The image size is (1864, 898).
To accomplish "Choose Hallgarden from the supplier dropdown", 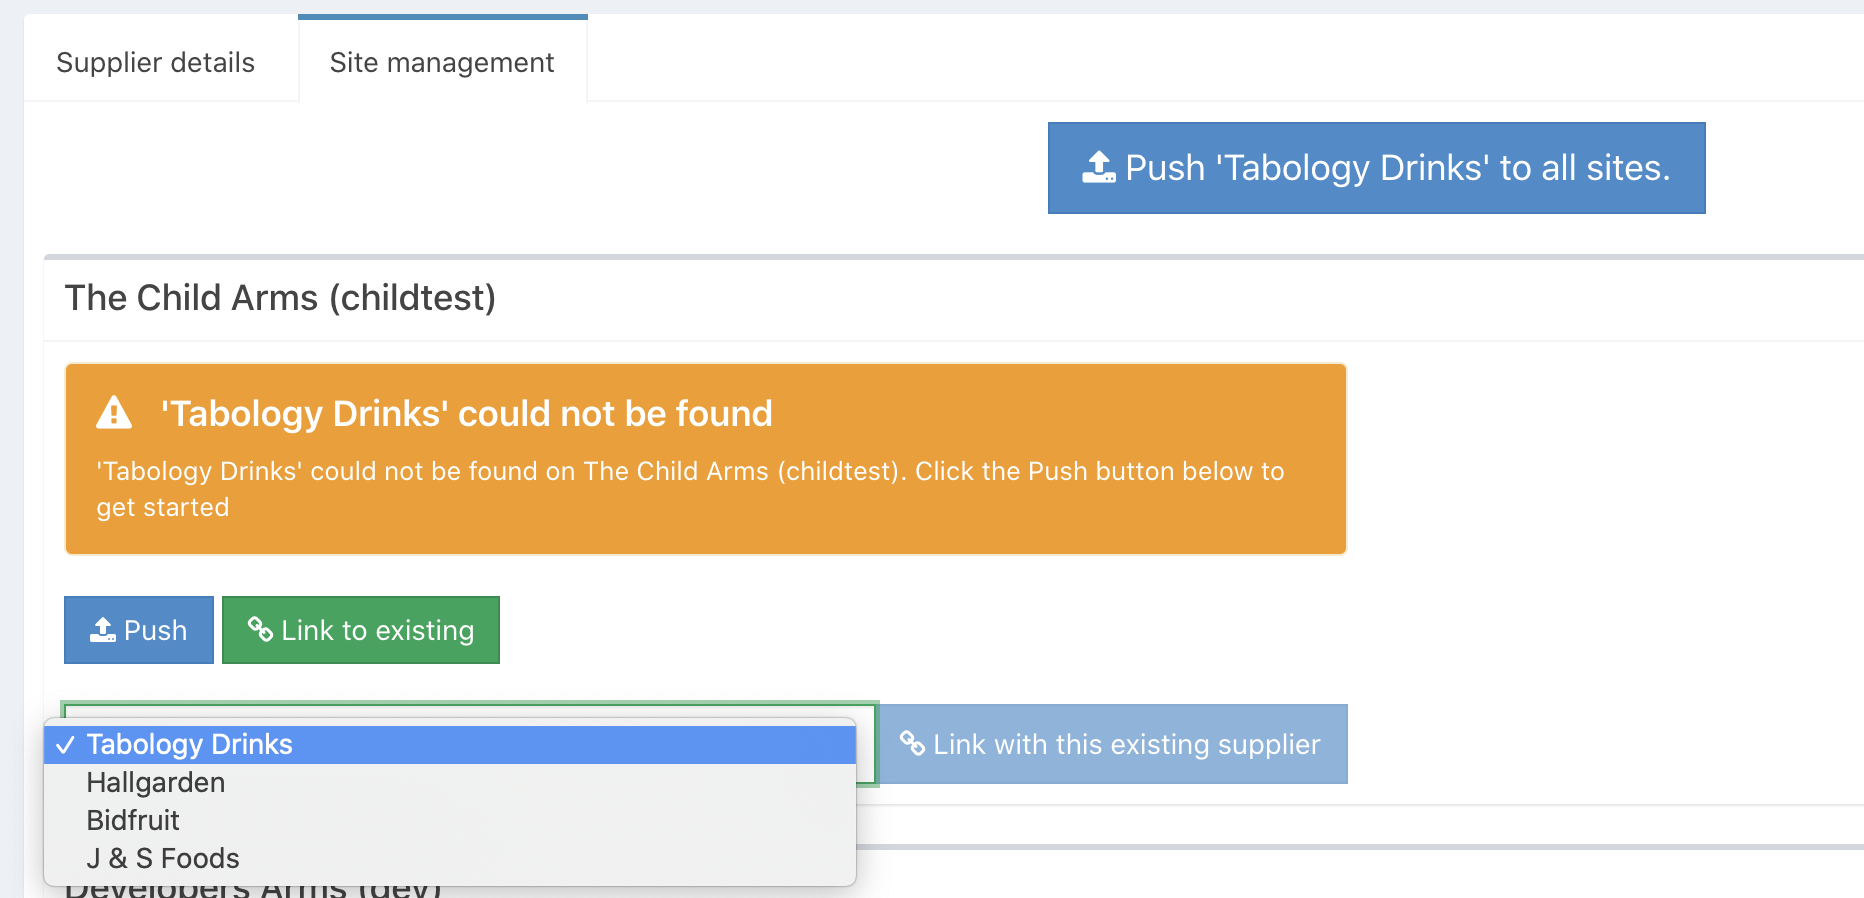I will tap(156, 783).
